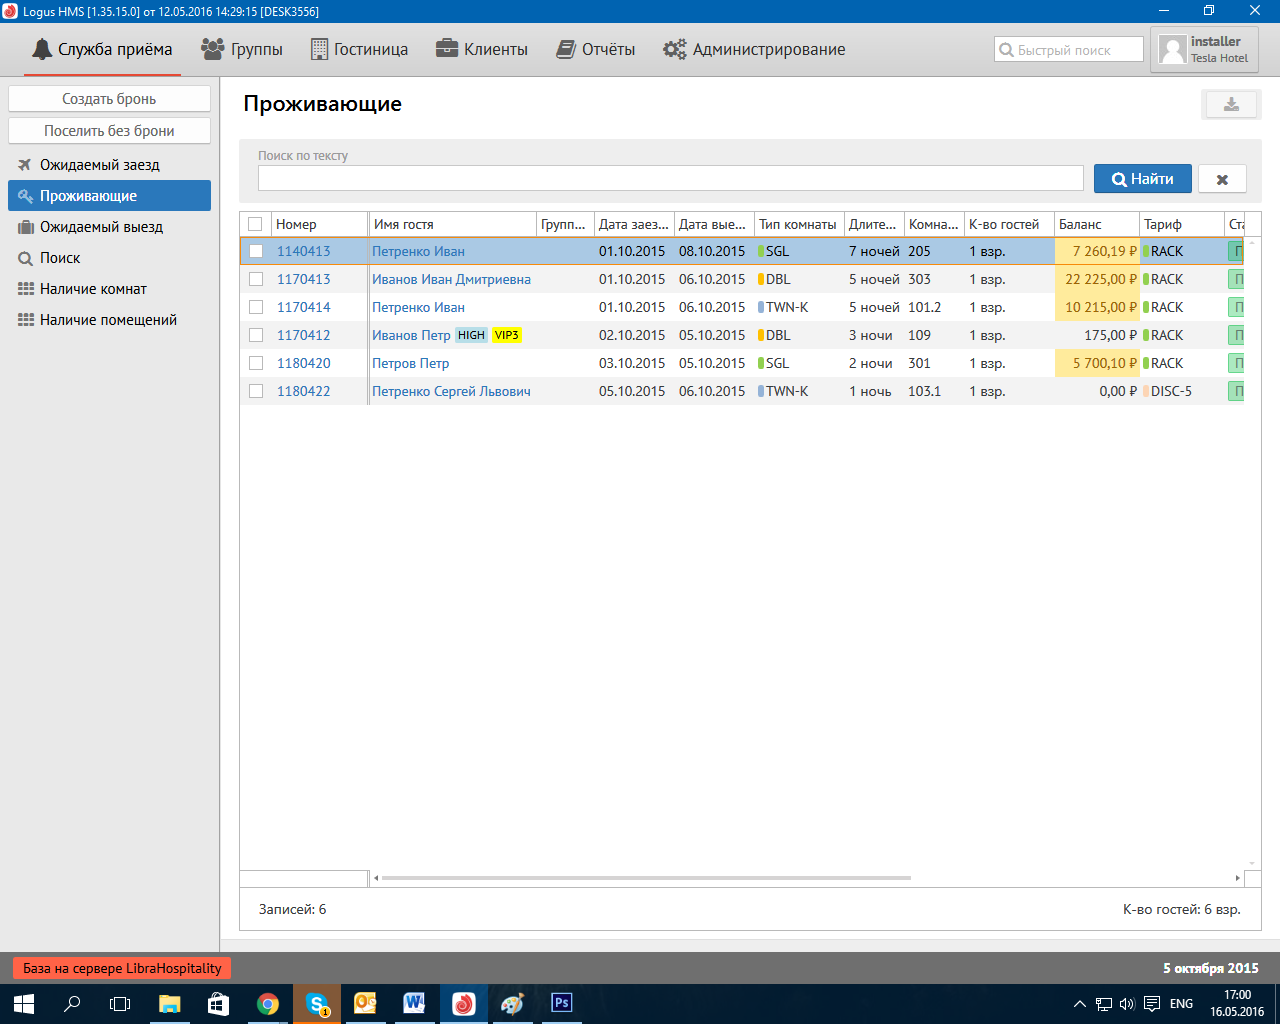Toggle the select-all header checkbox
This screenshot has width=1280, height=1024.
pos(255,224)
